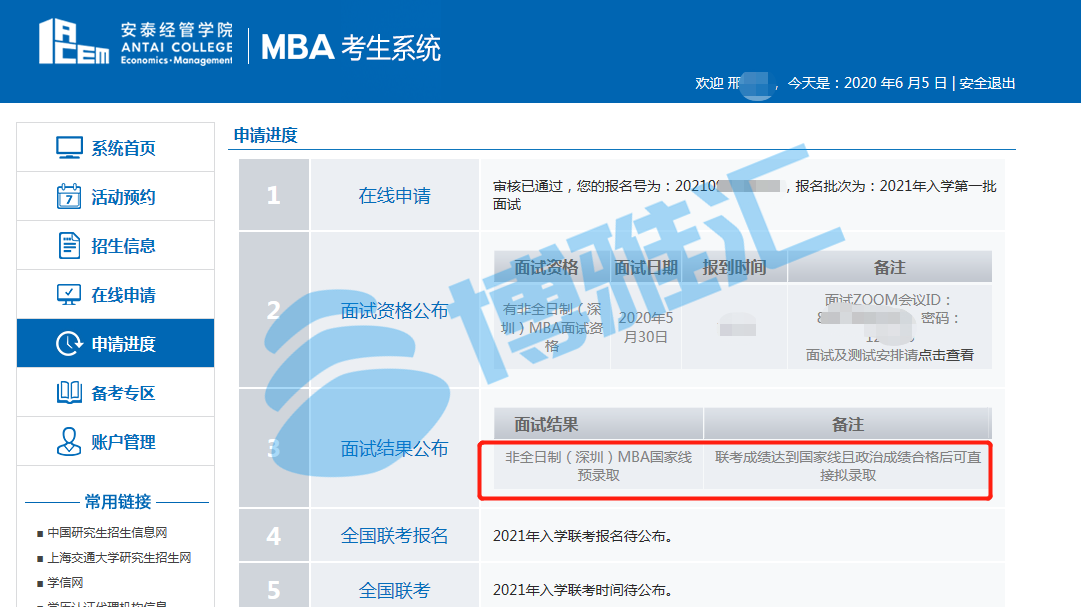The image size is (1081, 607).
Task: Click the person icon beside 账户管理
Action: pyautogui.click(x=69, y=441)
